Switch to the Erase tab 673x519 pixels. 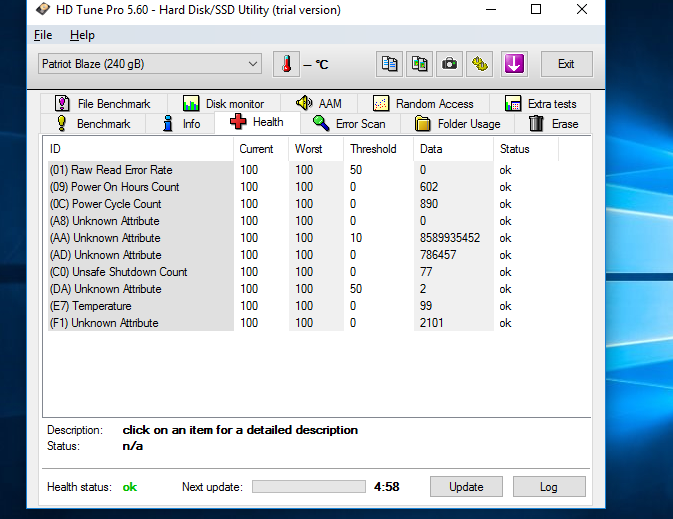point(553,124)
